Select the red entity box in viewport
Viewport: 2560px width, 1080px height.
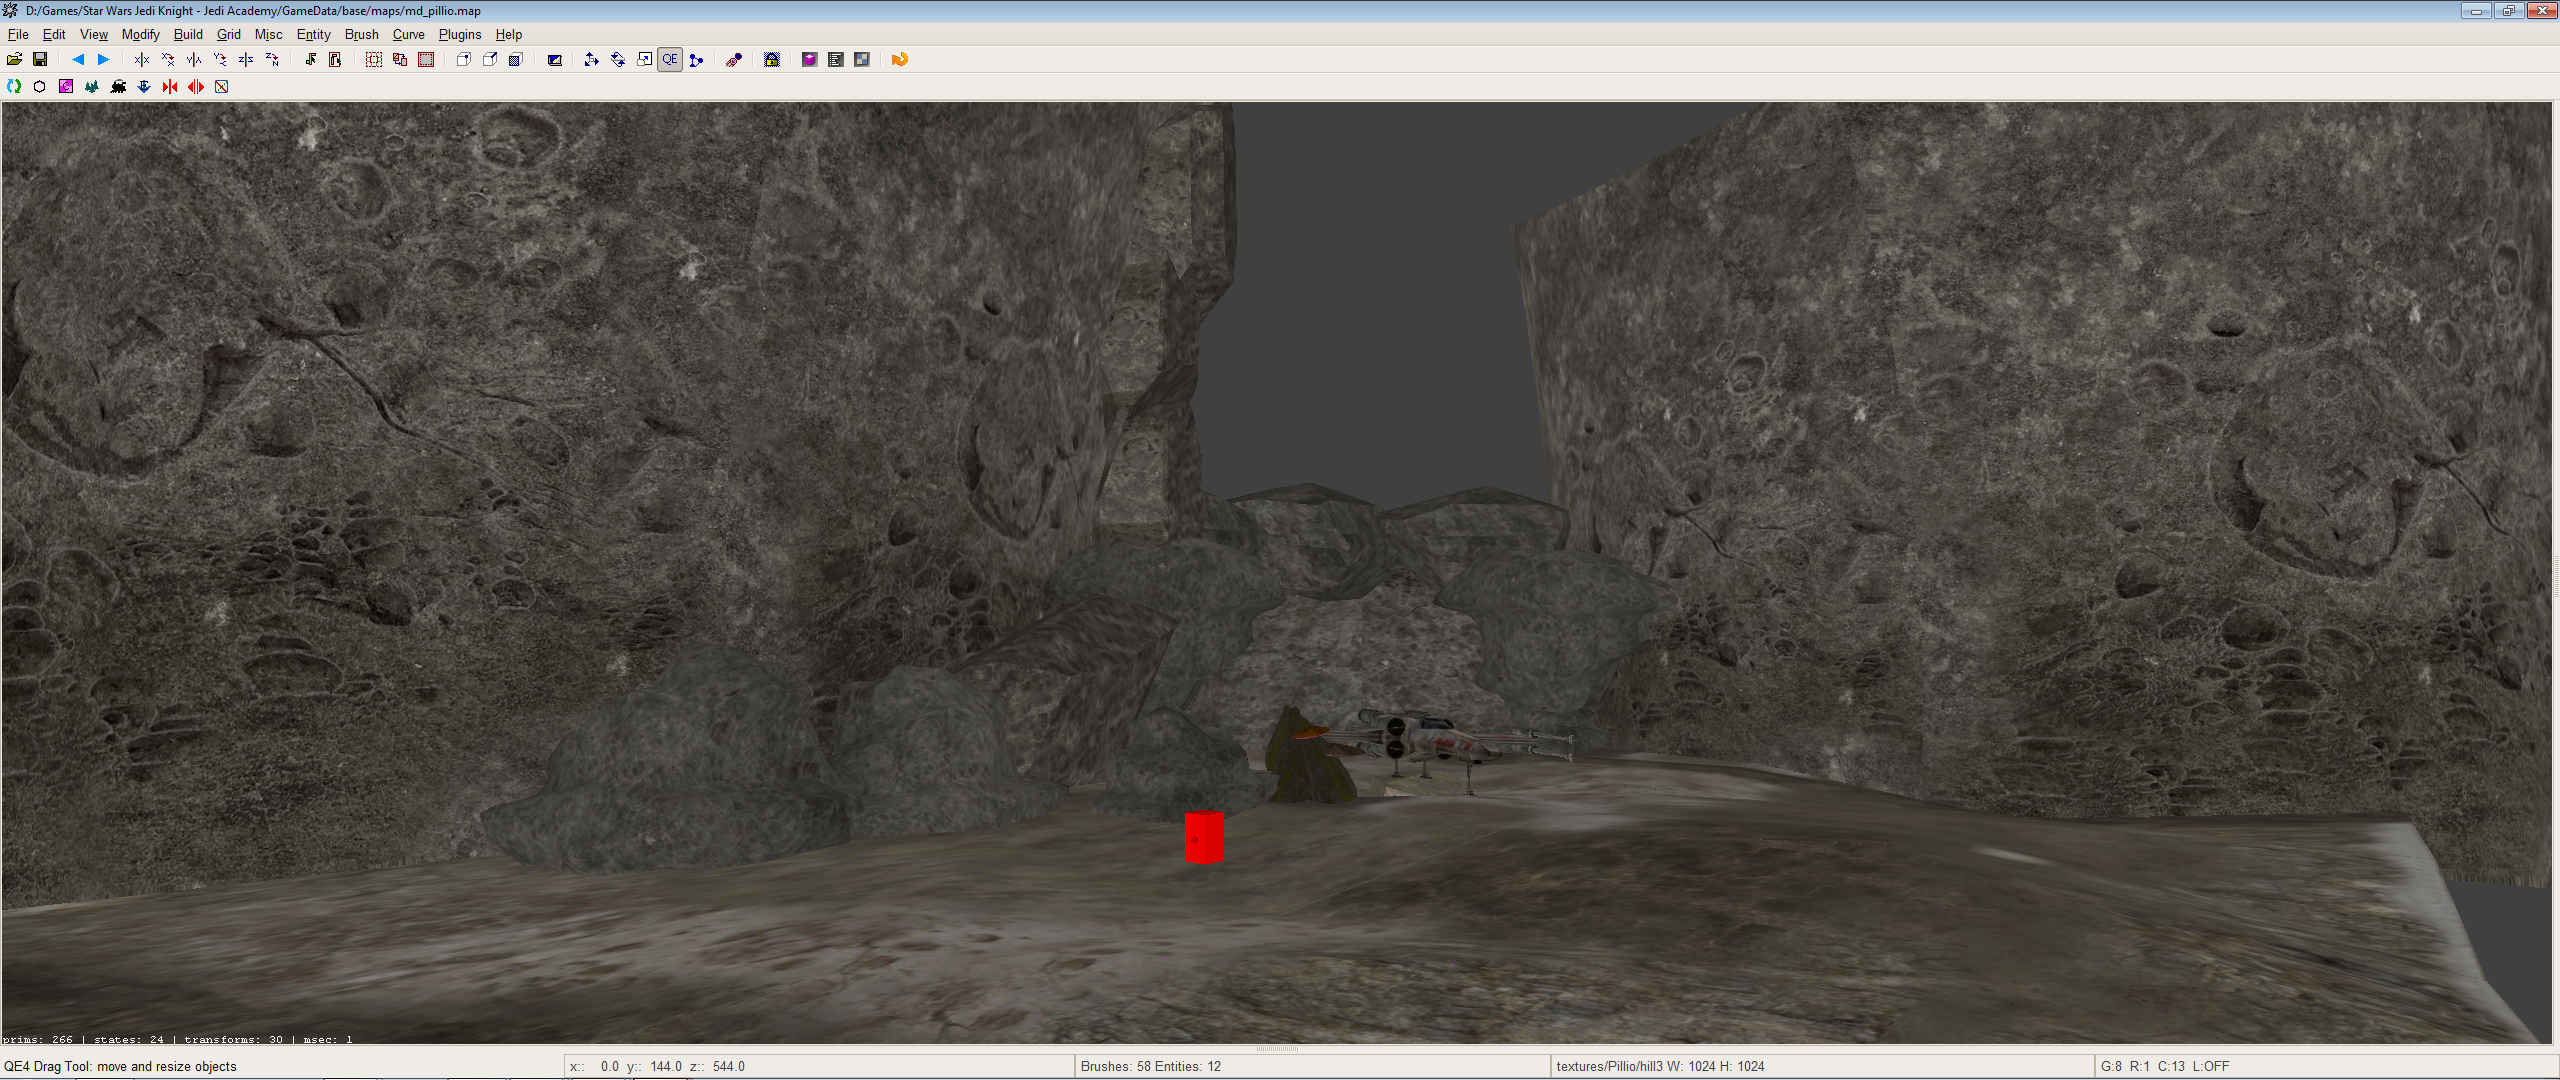click(1204, 837)
